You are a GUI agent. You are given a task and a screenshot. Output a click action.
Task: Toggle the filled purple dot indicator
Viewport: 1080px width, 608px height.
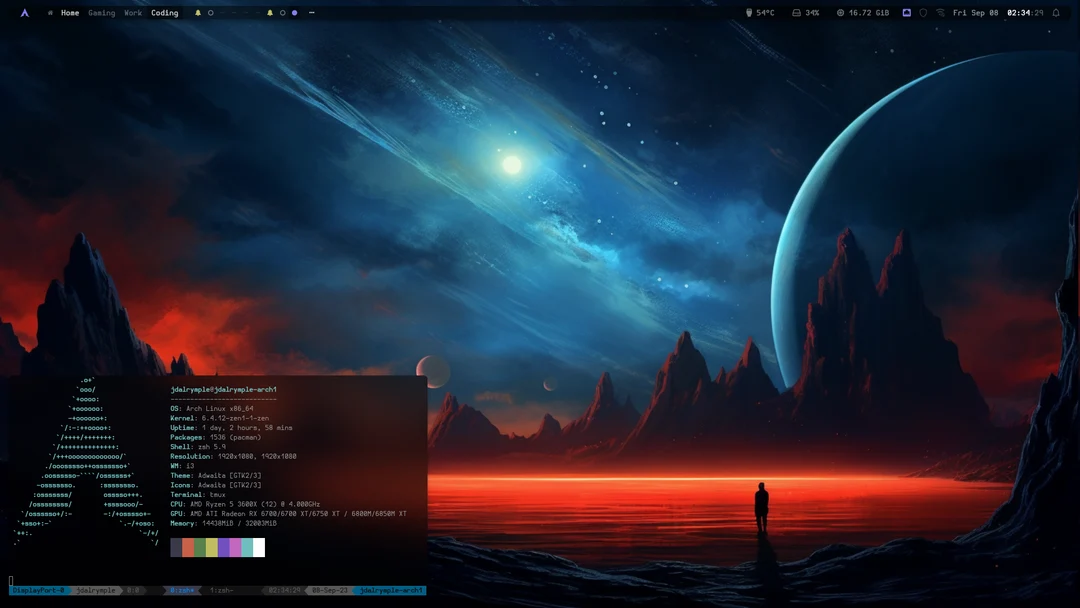coord(294,12)
